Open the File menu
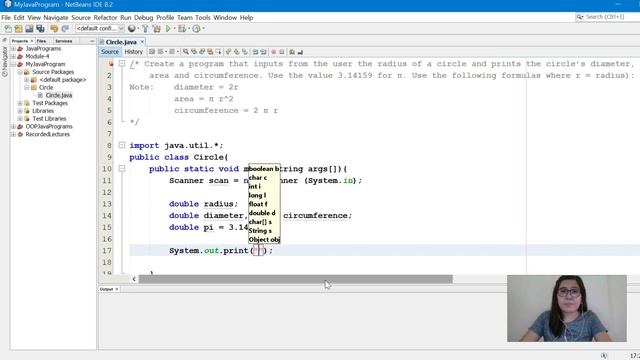The image size is (640, 360). click(x=6, y=18)
